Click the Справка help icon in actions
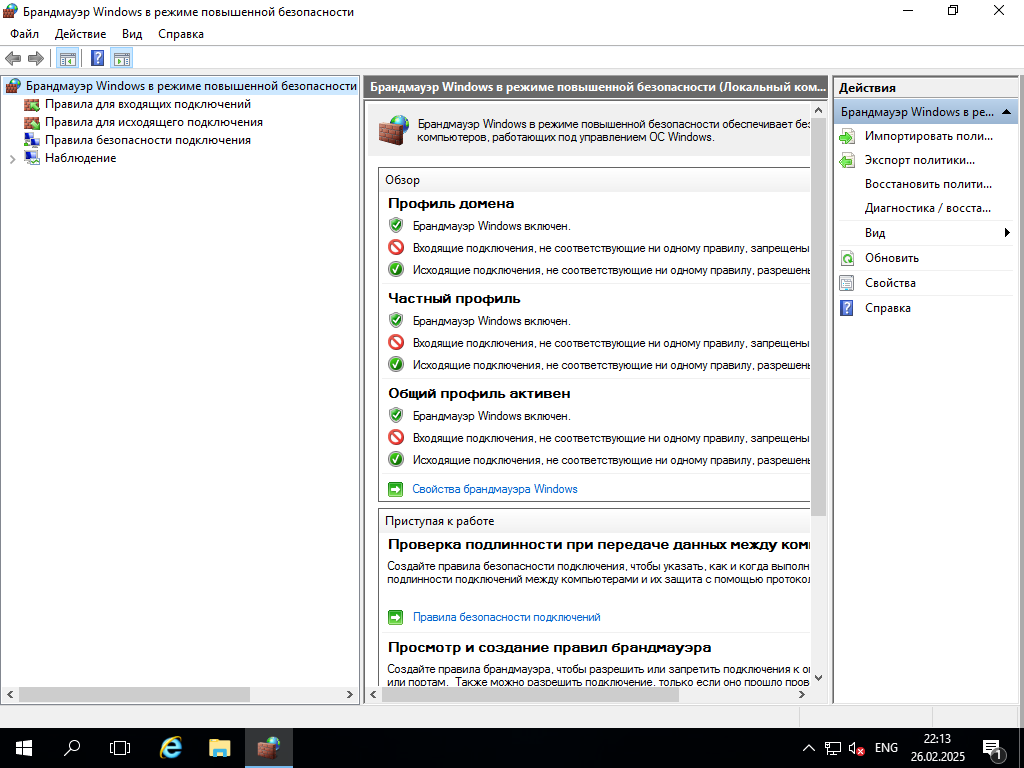 847,308
